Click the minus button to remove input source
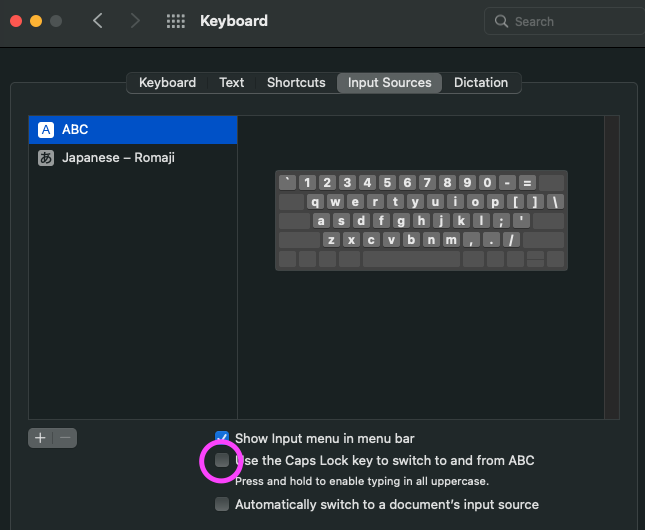The image size is (645, 530). 64,438
